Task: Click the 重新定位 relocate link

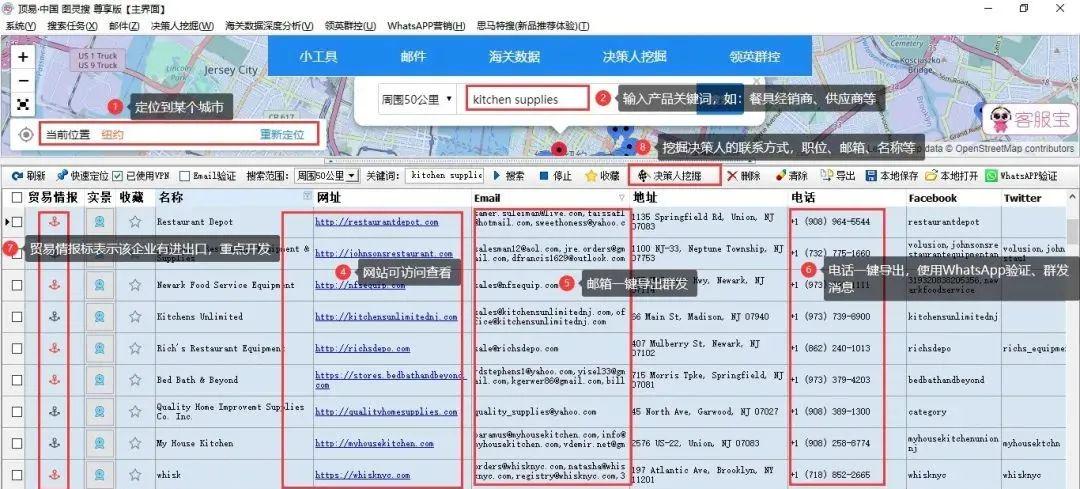Action: click(282, 134)
